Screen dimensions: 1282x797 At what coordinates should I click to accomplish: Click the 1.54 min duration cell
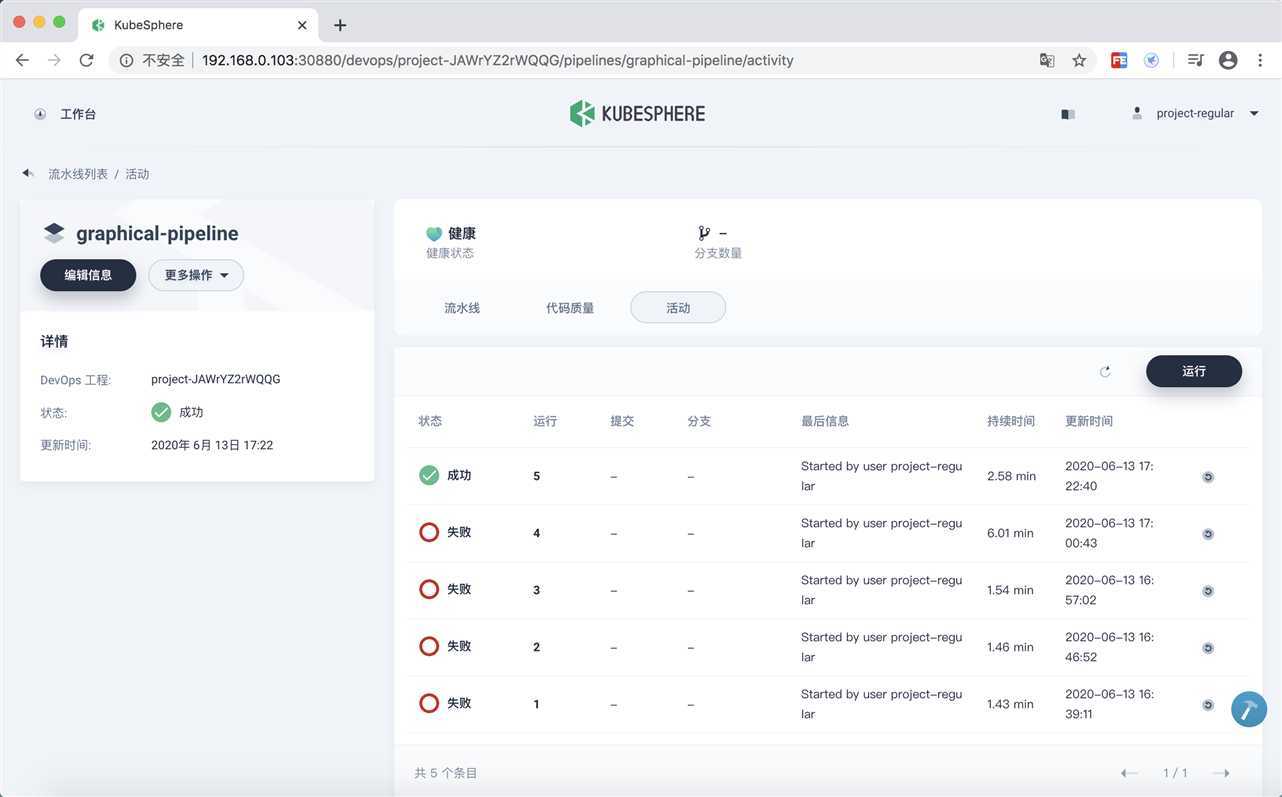click(x=1011, y=590)
